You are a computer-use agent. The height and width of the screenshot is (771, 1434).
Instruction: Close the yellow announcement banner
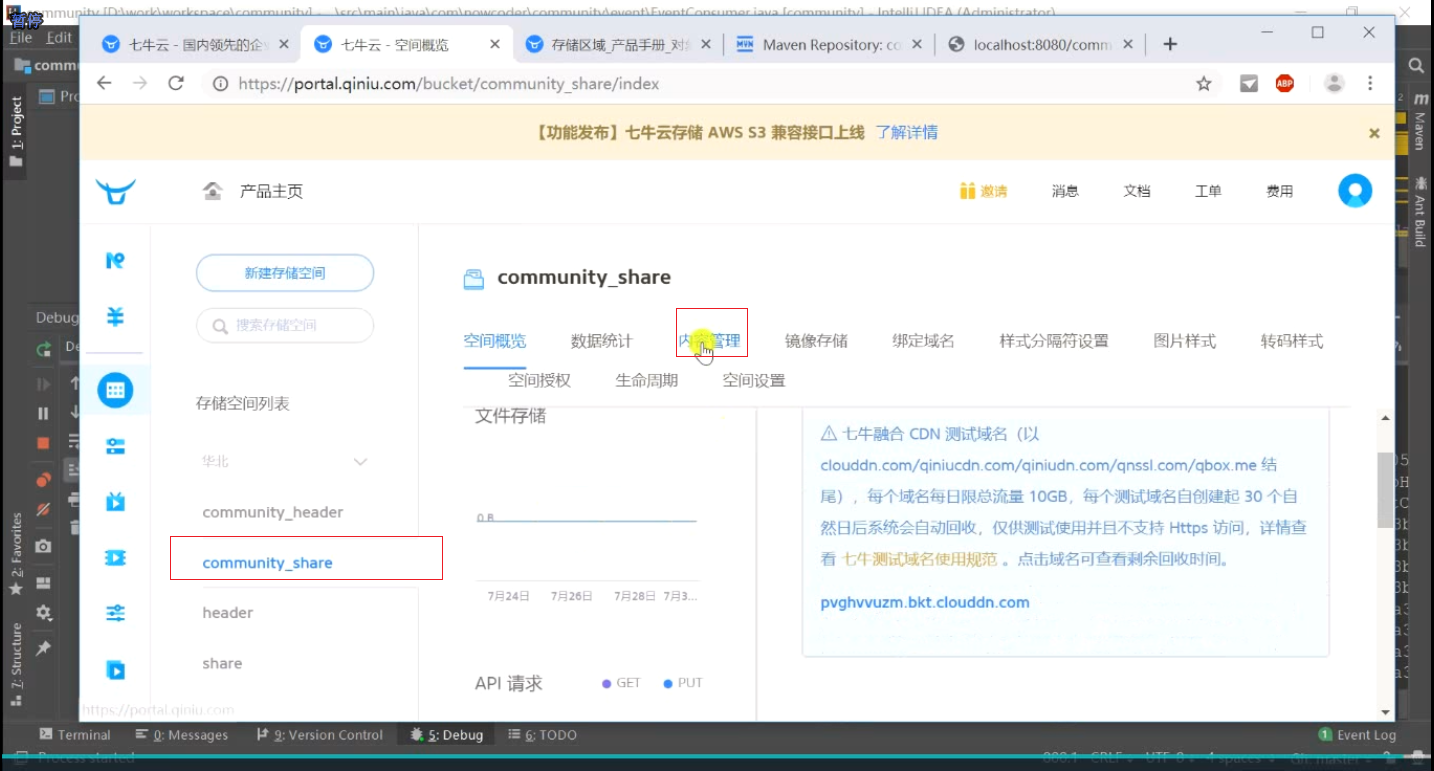click(1374, 133)
